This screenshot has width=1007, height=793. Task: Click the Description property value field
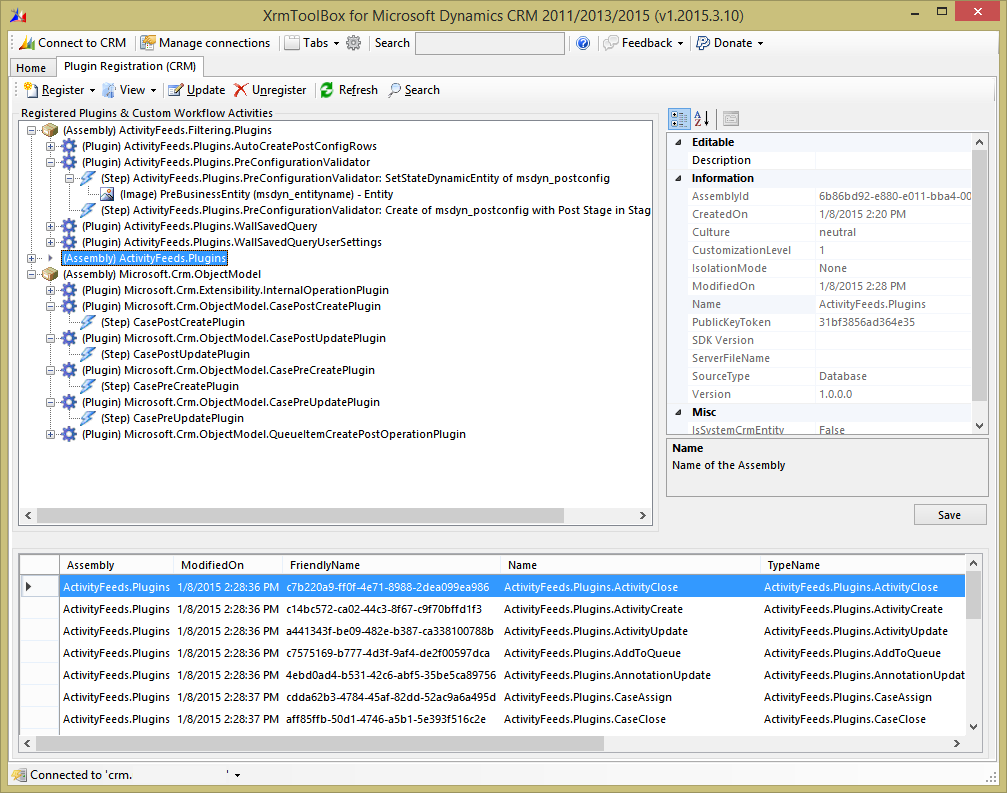click(893, 161)
